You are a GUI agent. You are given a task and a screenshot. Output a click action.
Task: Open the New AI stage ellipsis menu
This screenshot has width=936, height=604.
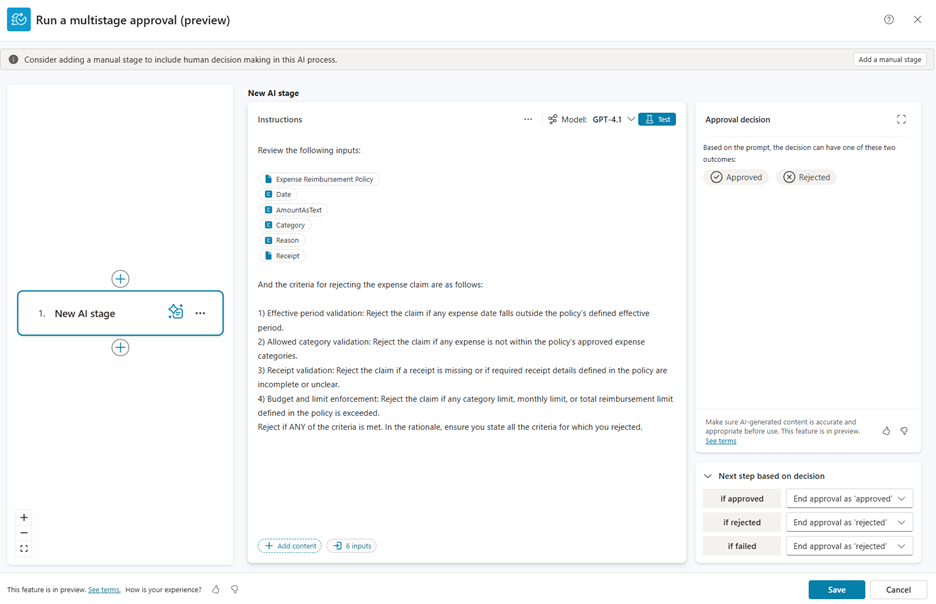pyautogui.click(x=200, y=313)
